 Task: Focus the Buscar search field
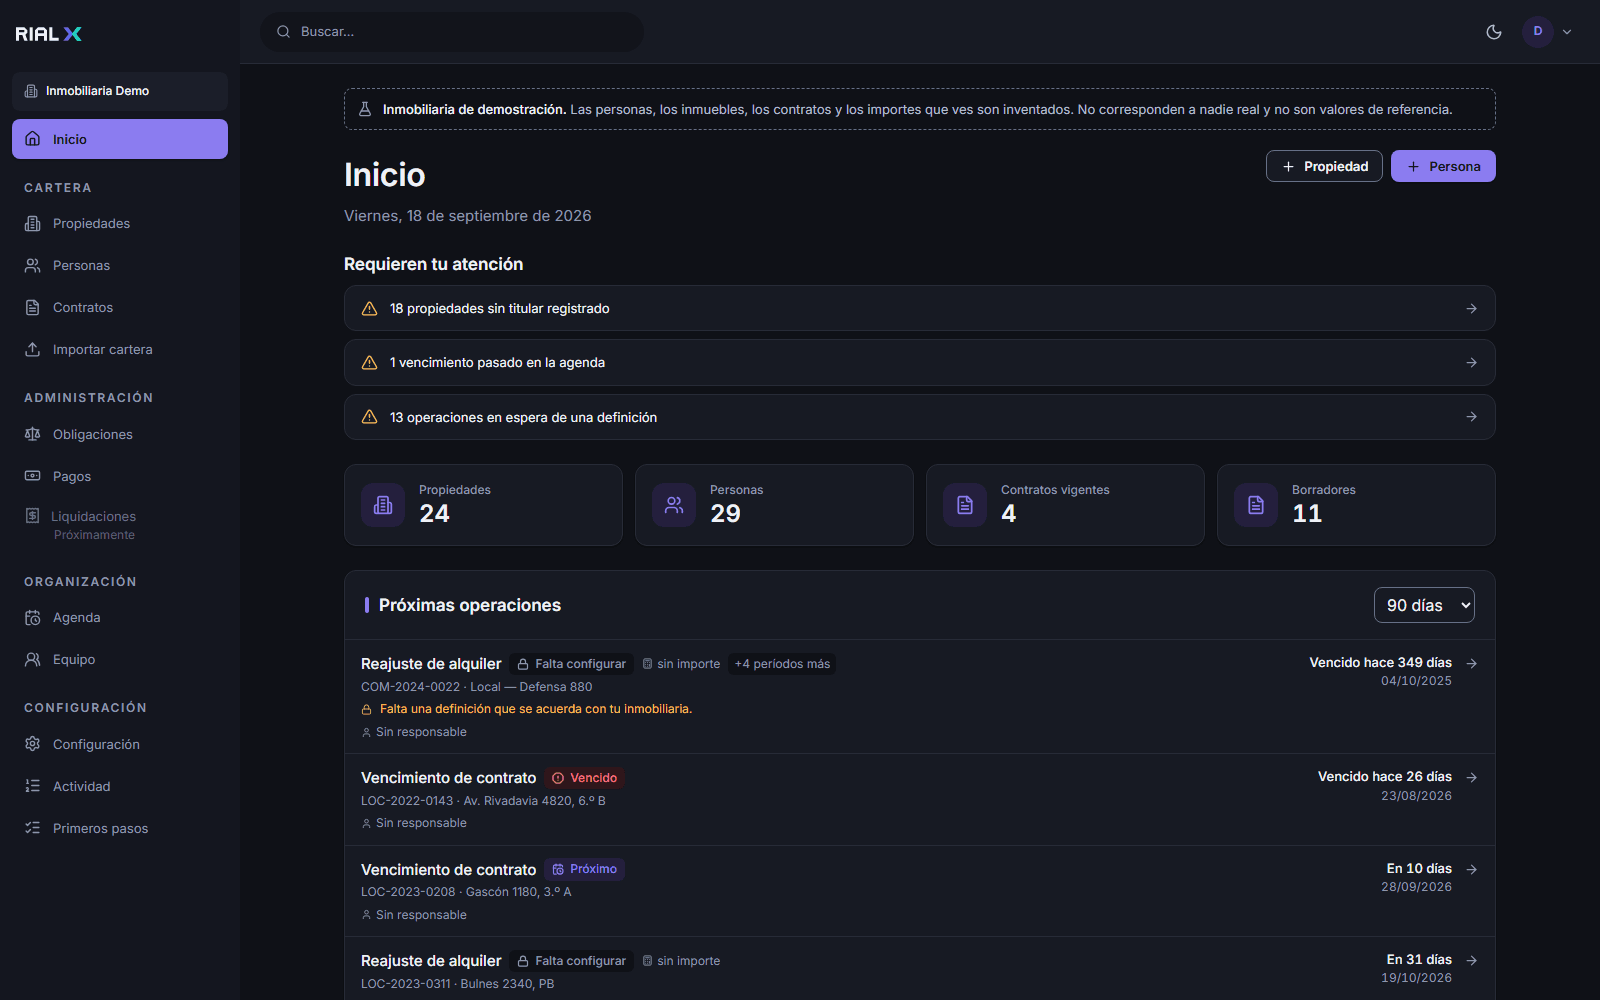[x=452, y=32]
